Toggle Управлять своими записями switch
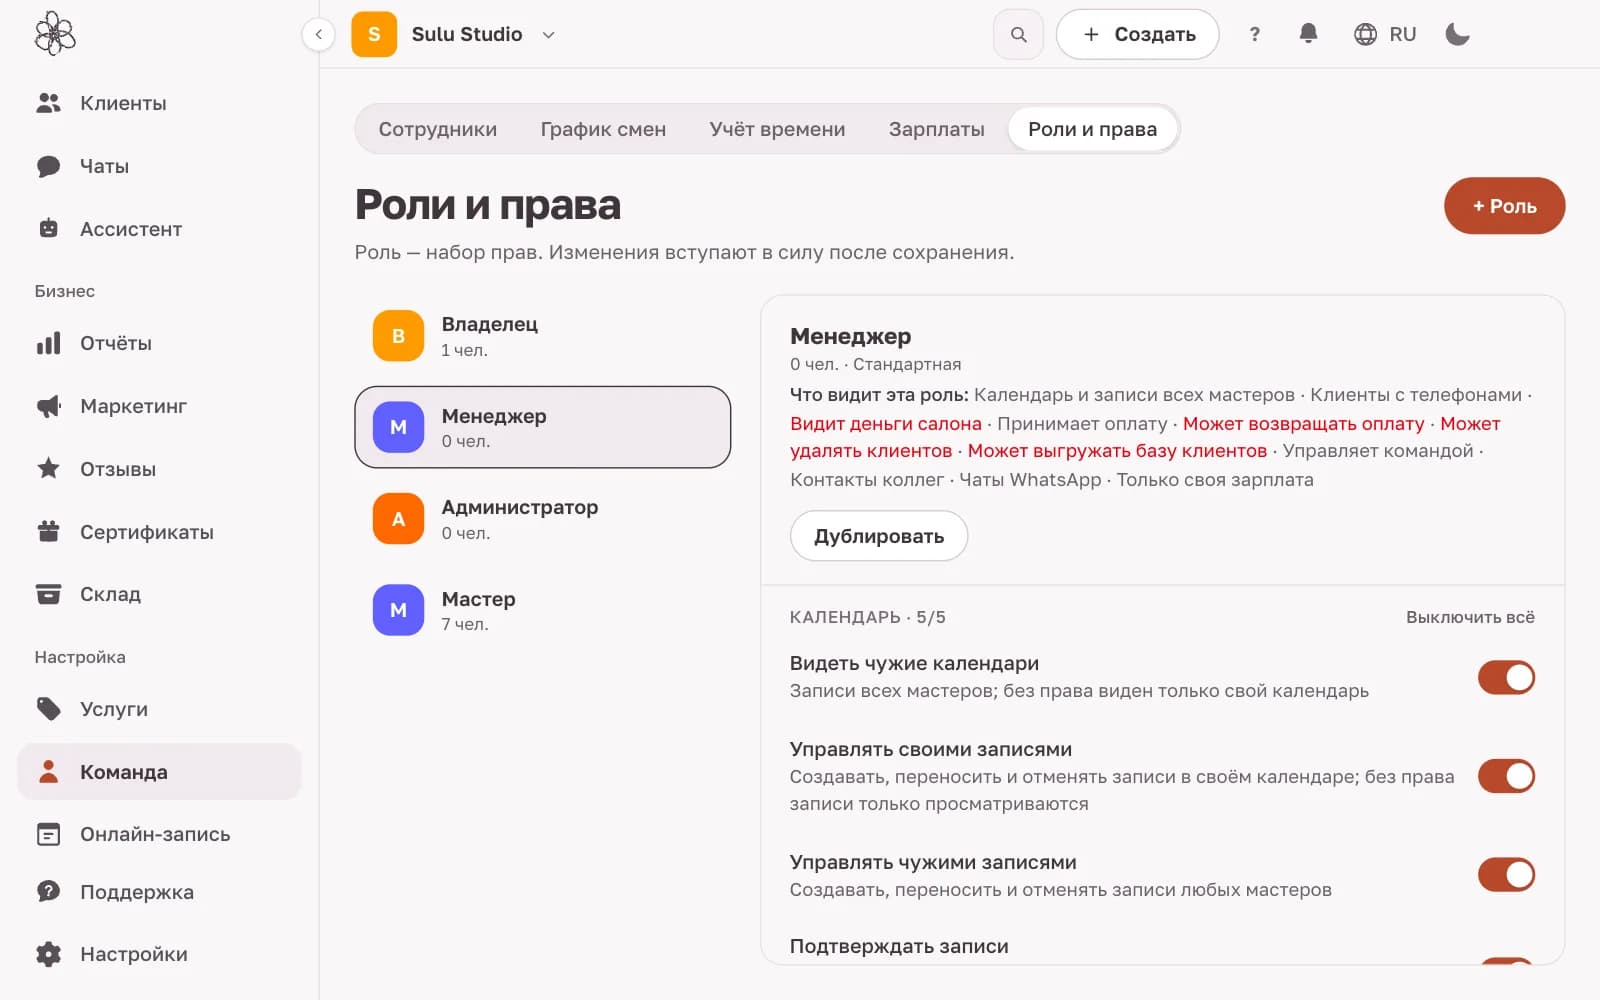 (1506, 776)
